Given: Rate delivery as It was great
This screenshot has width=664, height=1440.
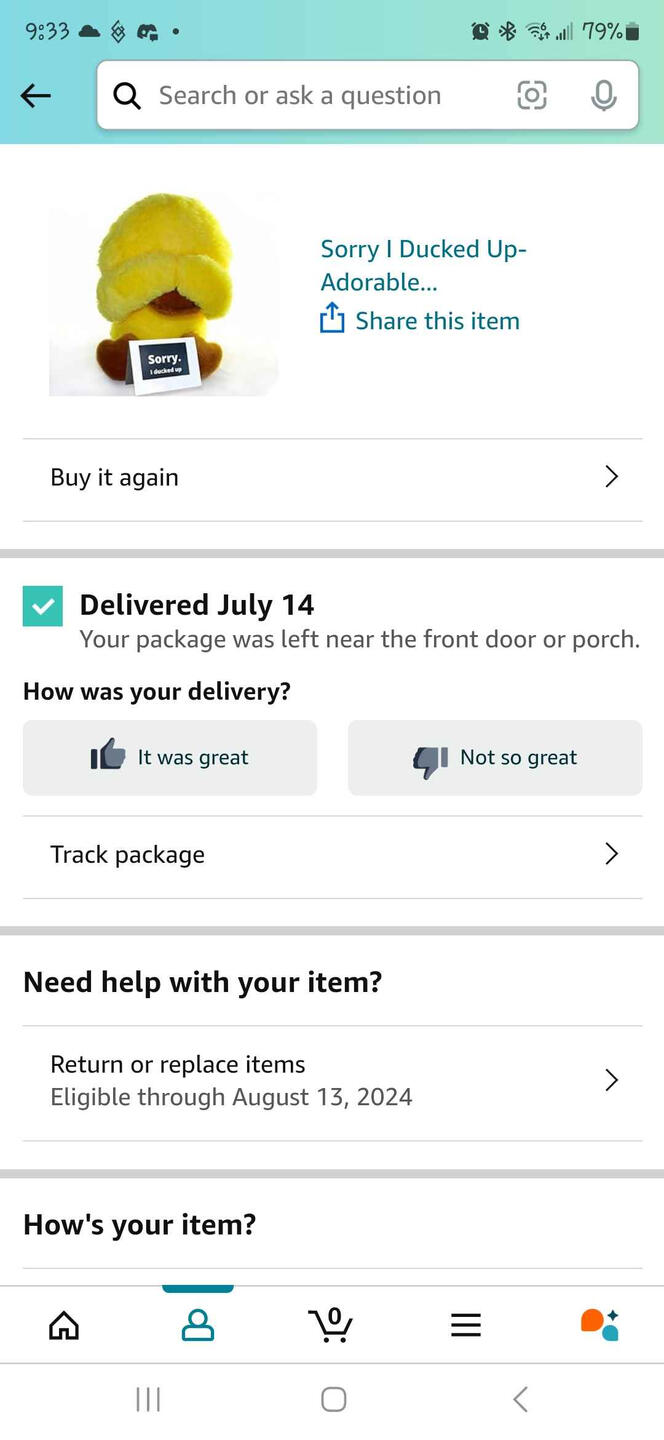Looking at the screenshot, I should pos(170,758).
